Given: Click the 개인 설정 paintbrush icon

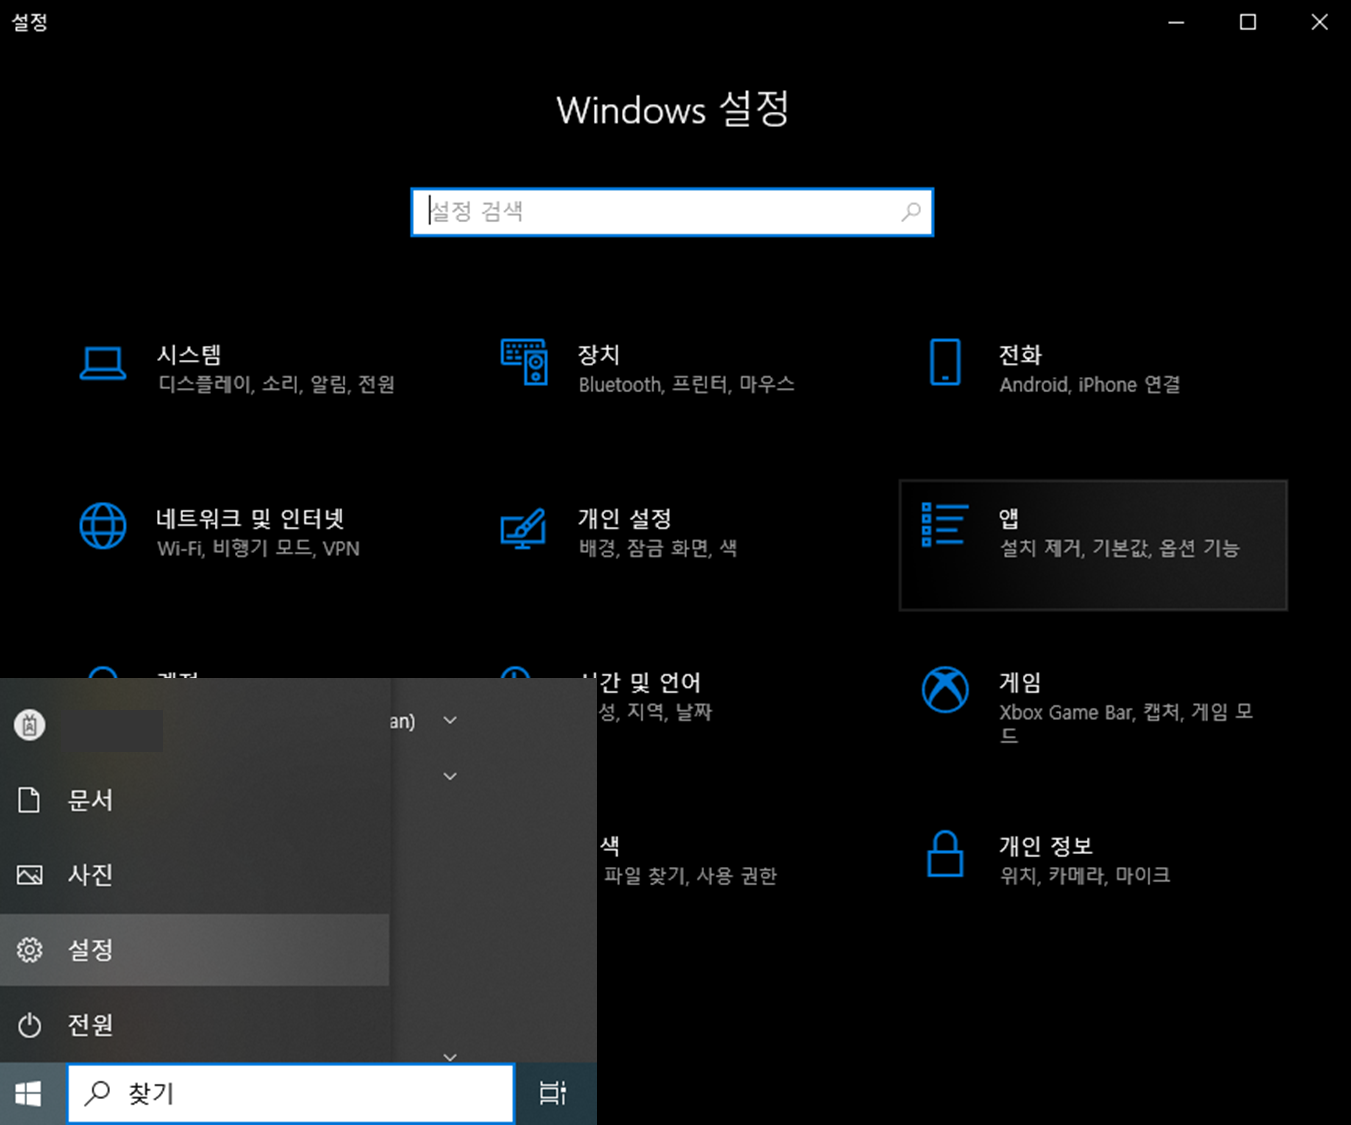Looking at the screenshot, I should pyautogui.click(x=524, y=528).
